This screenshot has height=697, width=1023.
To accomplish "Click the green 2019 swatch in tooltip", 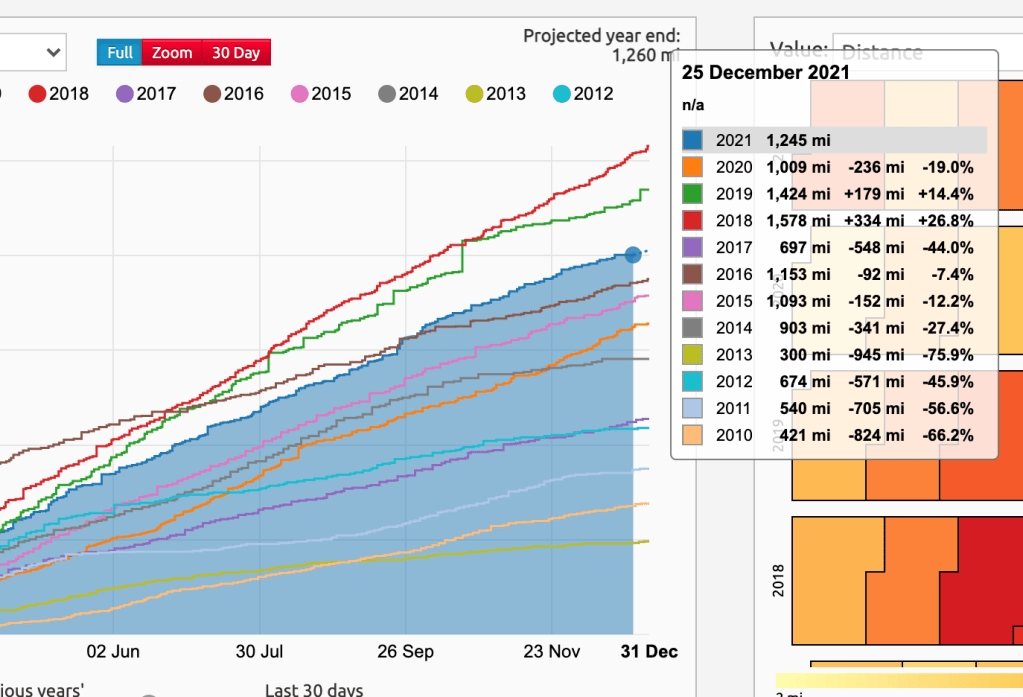I will (x=694, y=194).
